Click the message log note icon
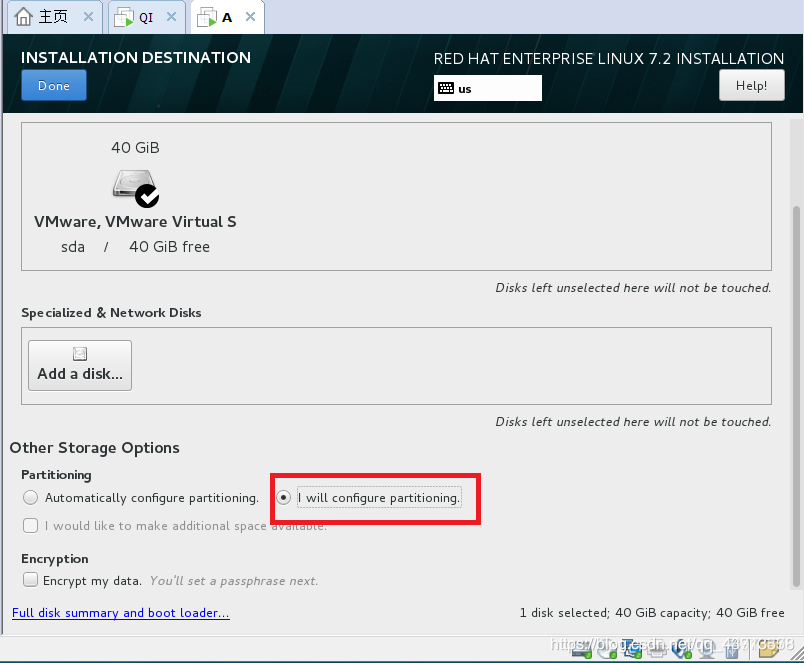This screenshot has height=663, width=804. [768, 648]
